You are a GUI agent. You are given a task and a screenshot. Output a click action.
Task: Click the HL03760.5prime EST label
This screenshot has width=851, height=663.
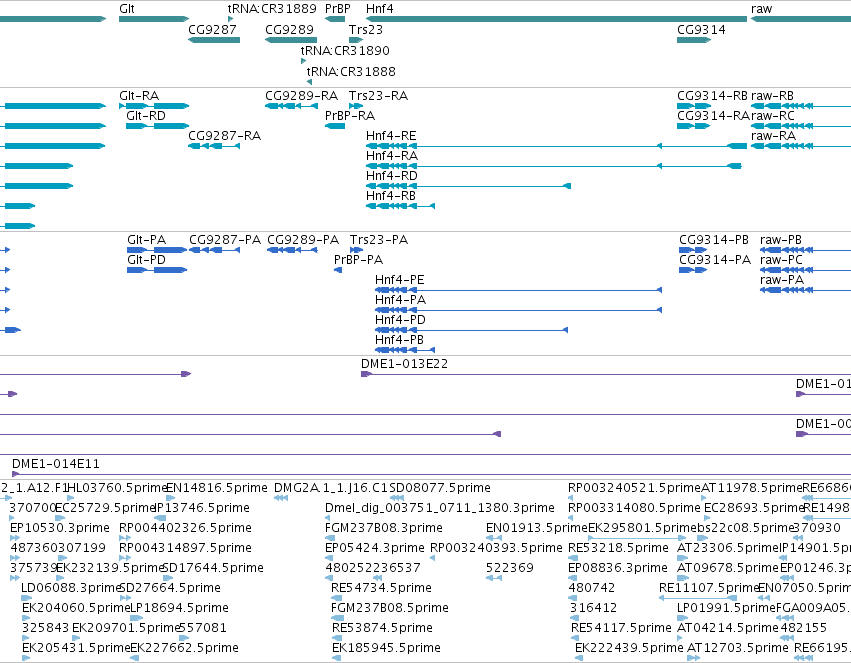[x=116, y=488]
